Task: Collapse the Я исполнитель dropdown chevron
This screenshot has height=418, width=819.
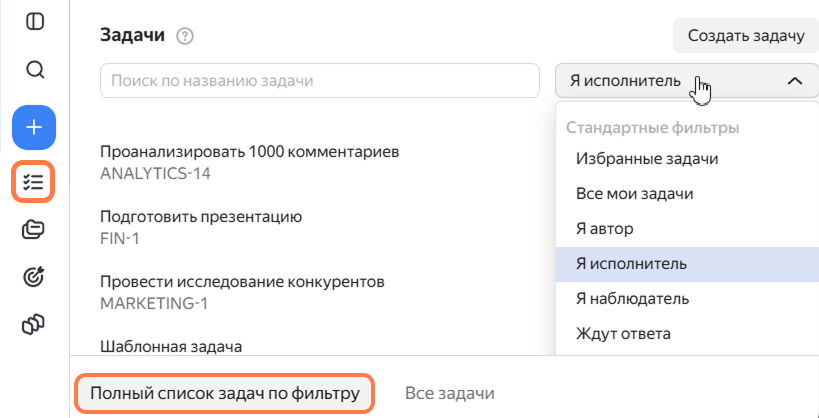Action: 794,81
